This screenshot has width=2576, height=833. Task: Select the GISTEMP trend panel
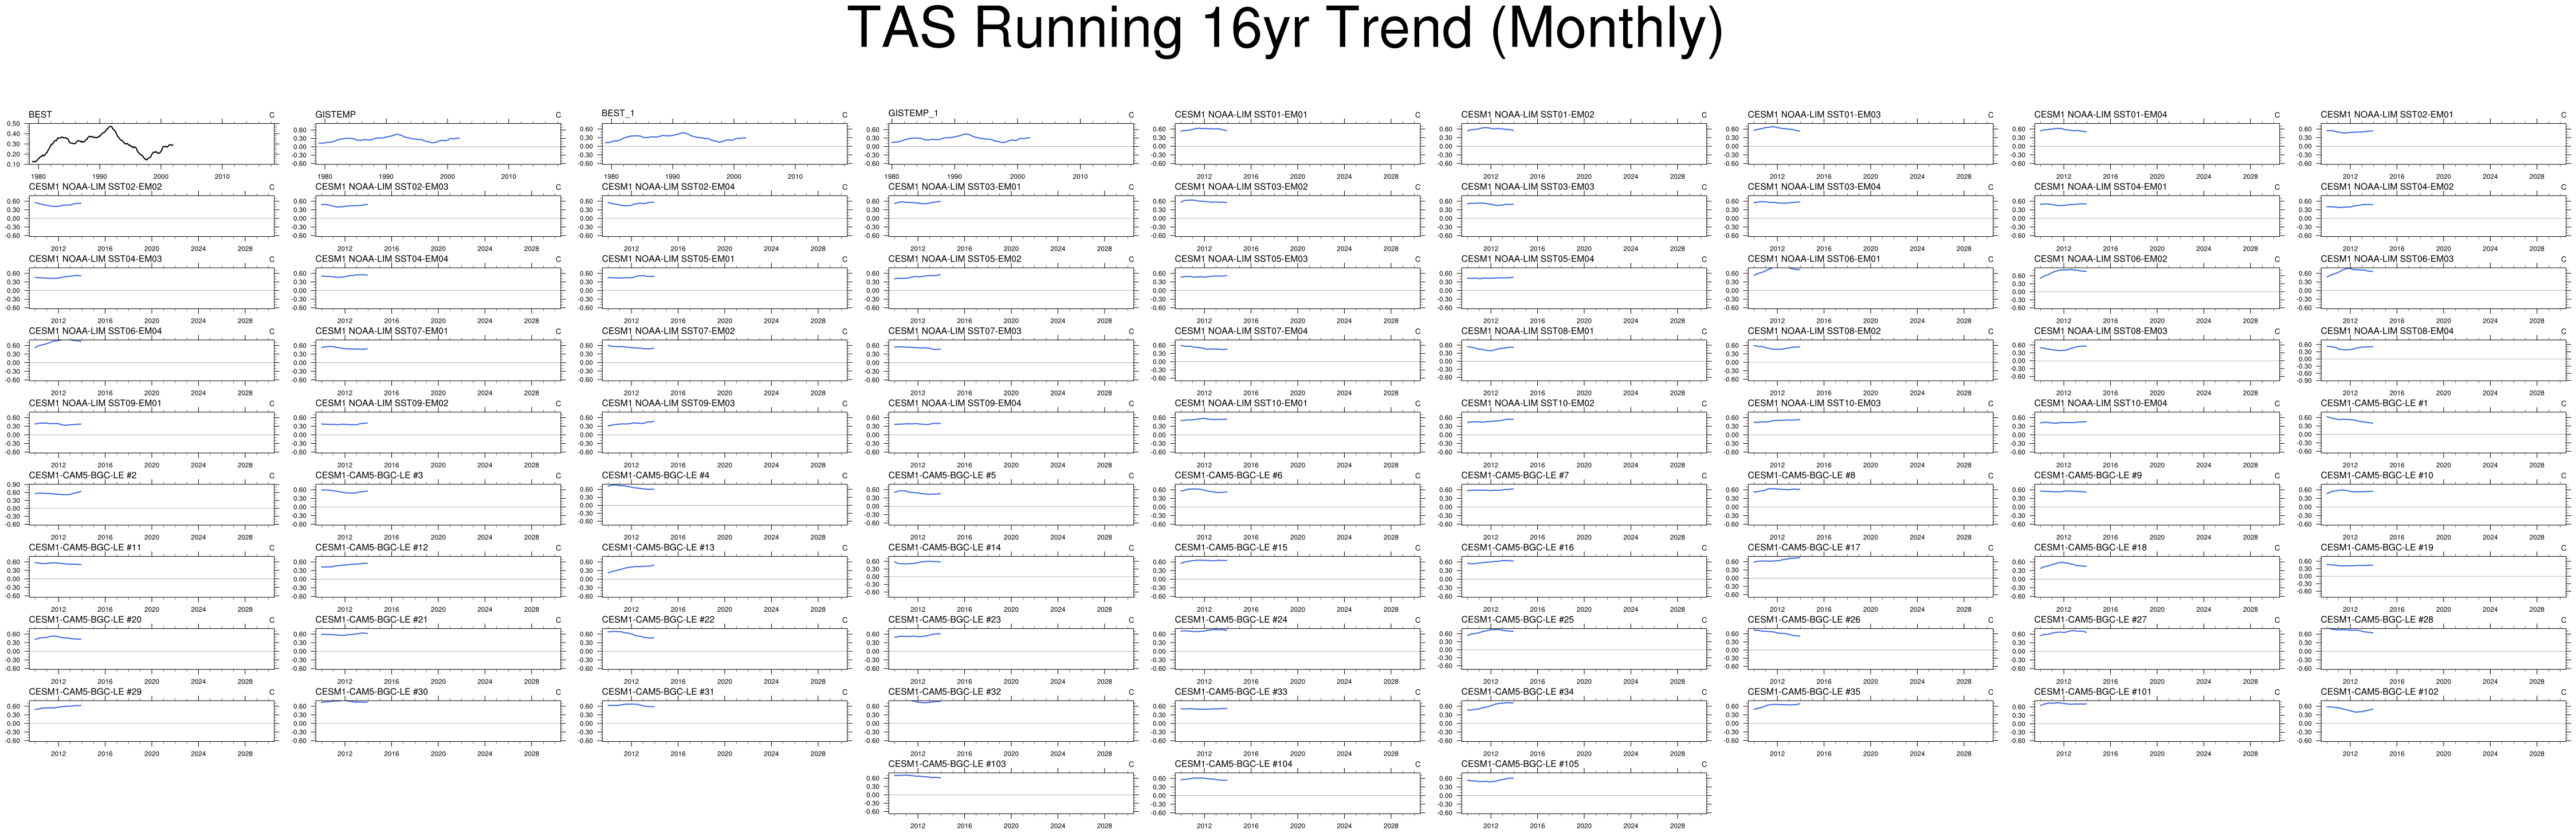438,144
